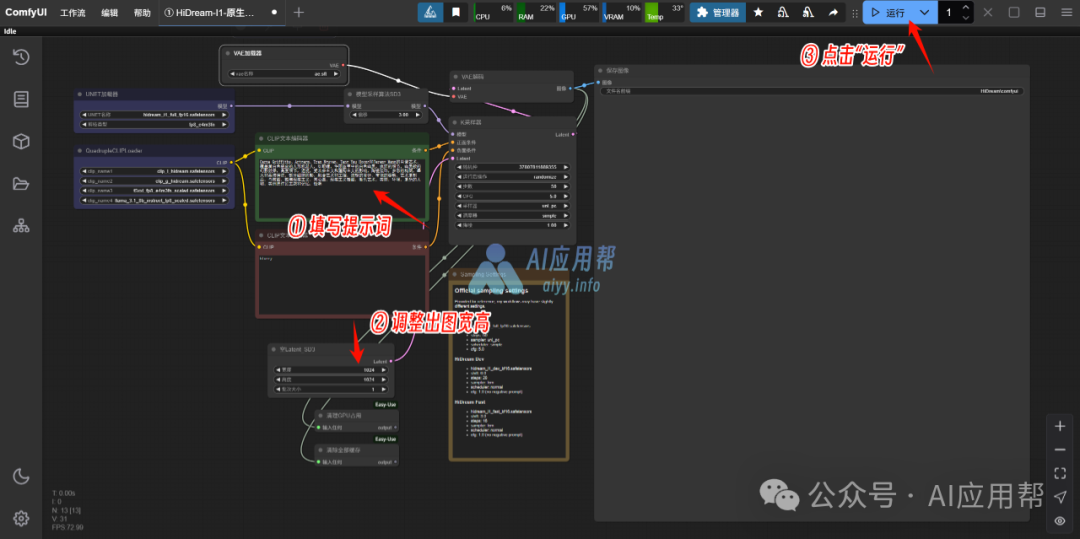Image resolution: width=1080 pixels, height=539 pixels.
Task: Collapse the QuadrupleCLIPLoader node dot
Action: pos(81,150)
